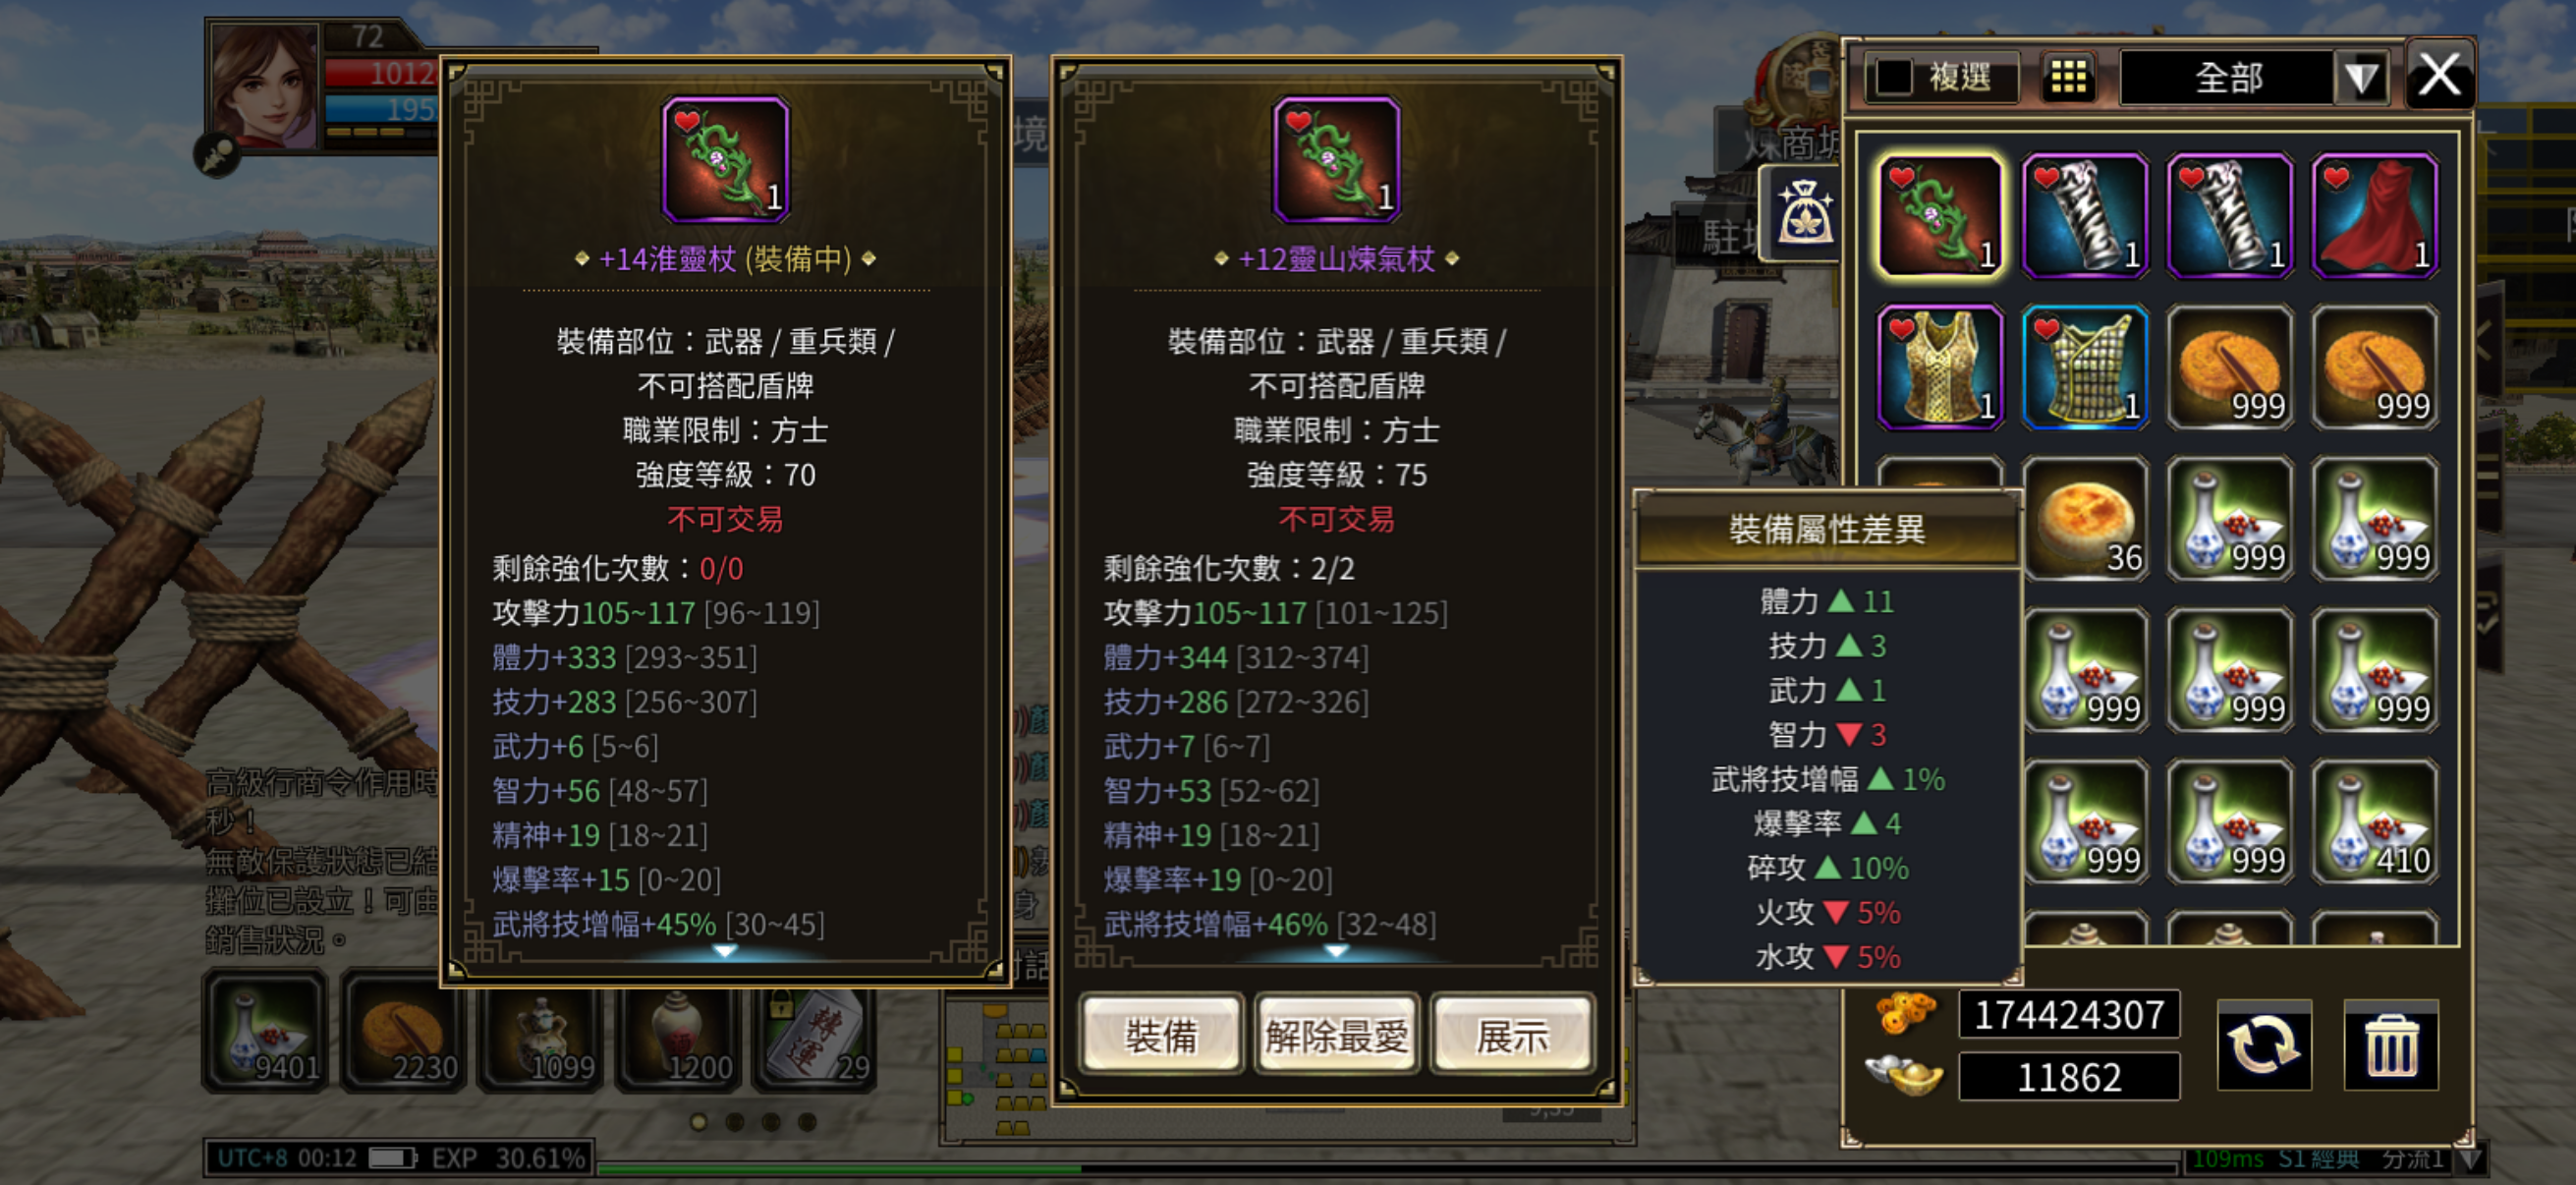
Task: Select the 36 count bun item
Action: coord(2085,518)
